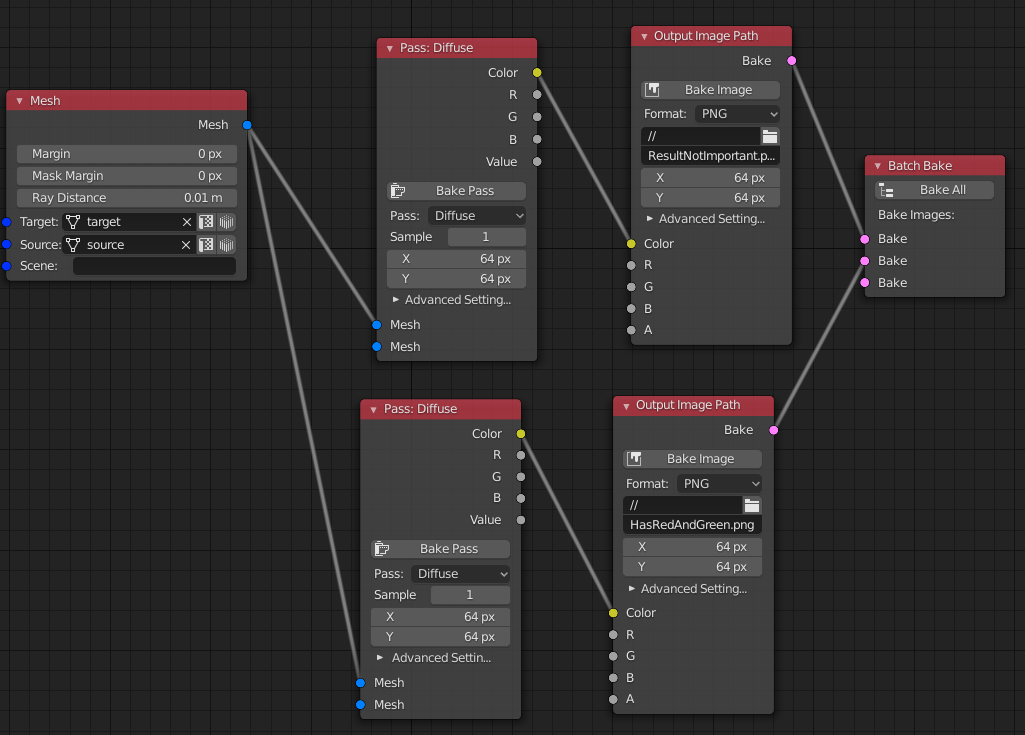Click the Batch Bake node title

(x=920, y=166)
